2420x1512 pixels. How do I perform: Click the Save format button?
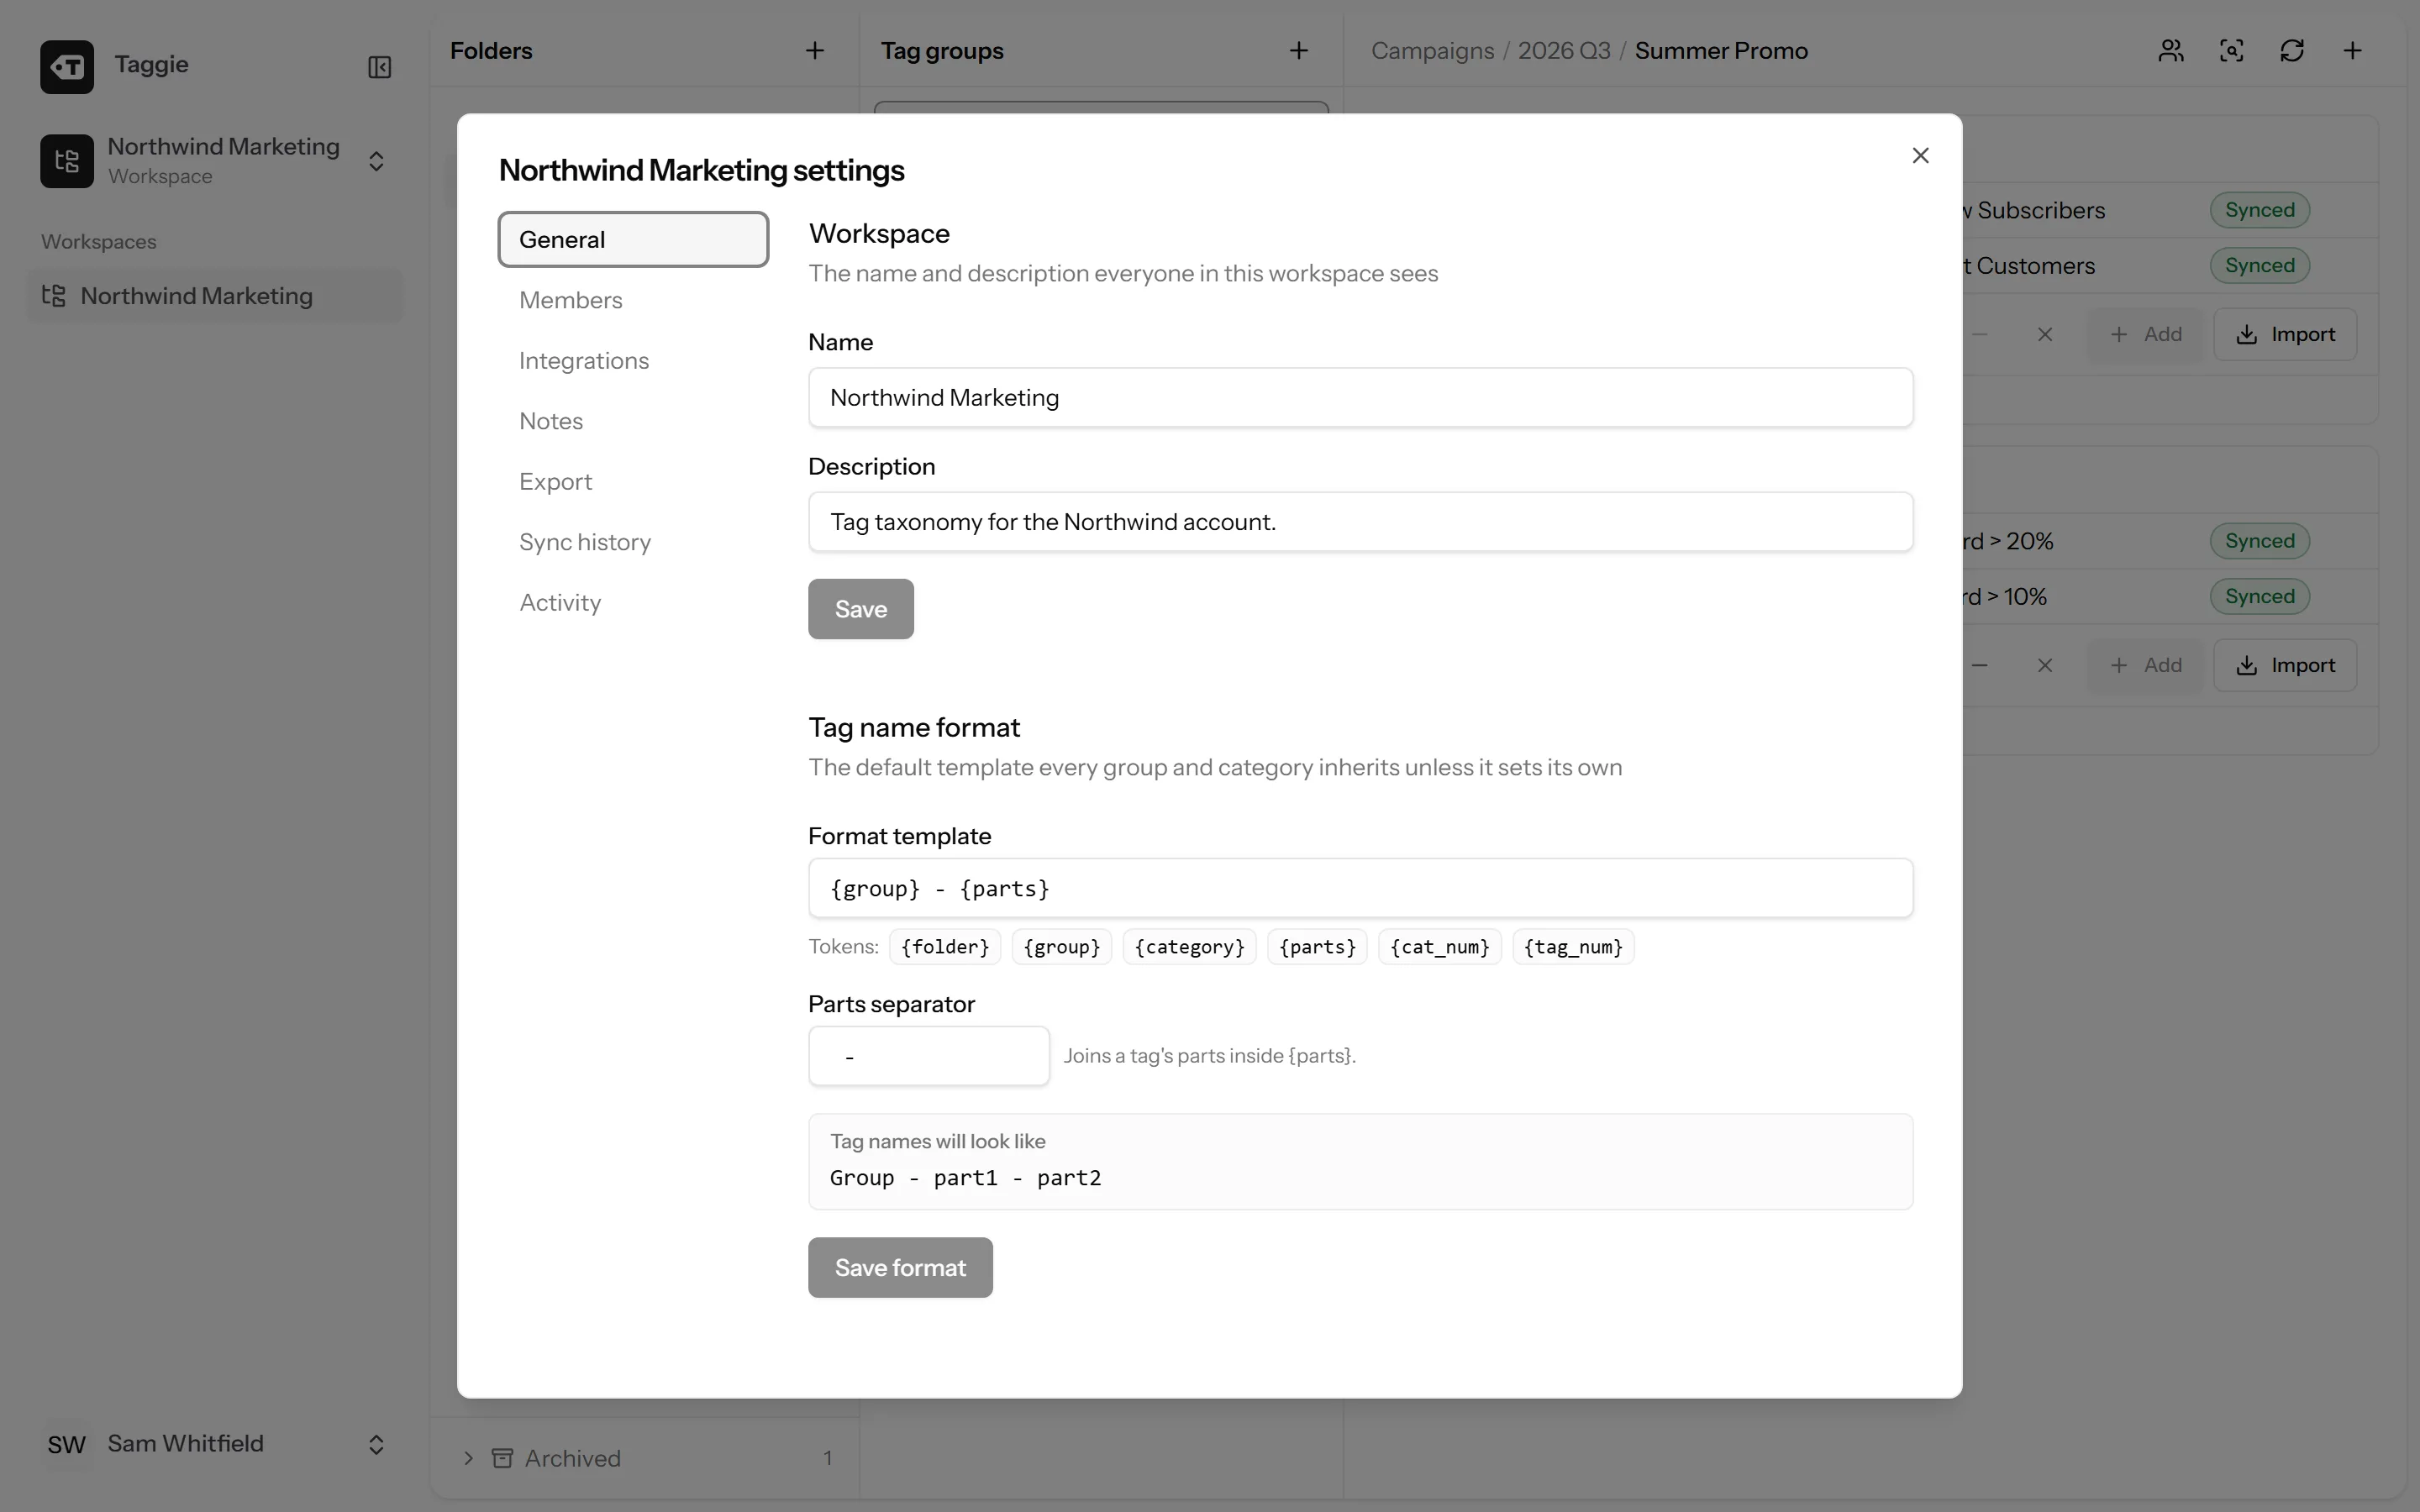[900, 1268]
